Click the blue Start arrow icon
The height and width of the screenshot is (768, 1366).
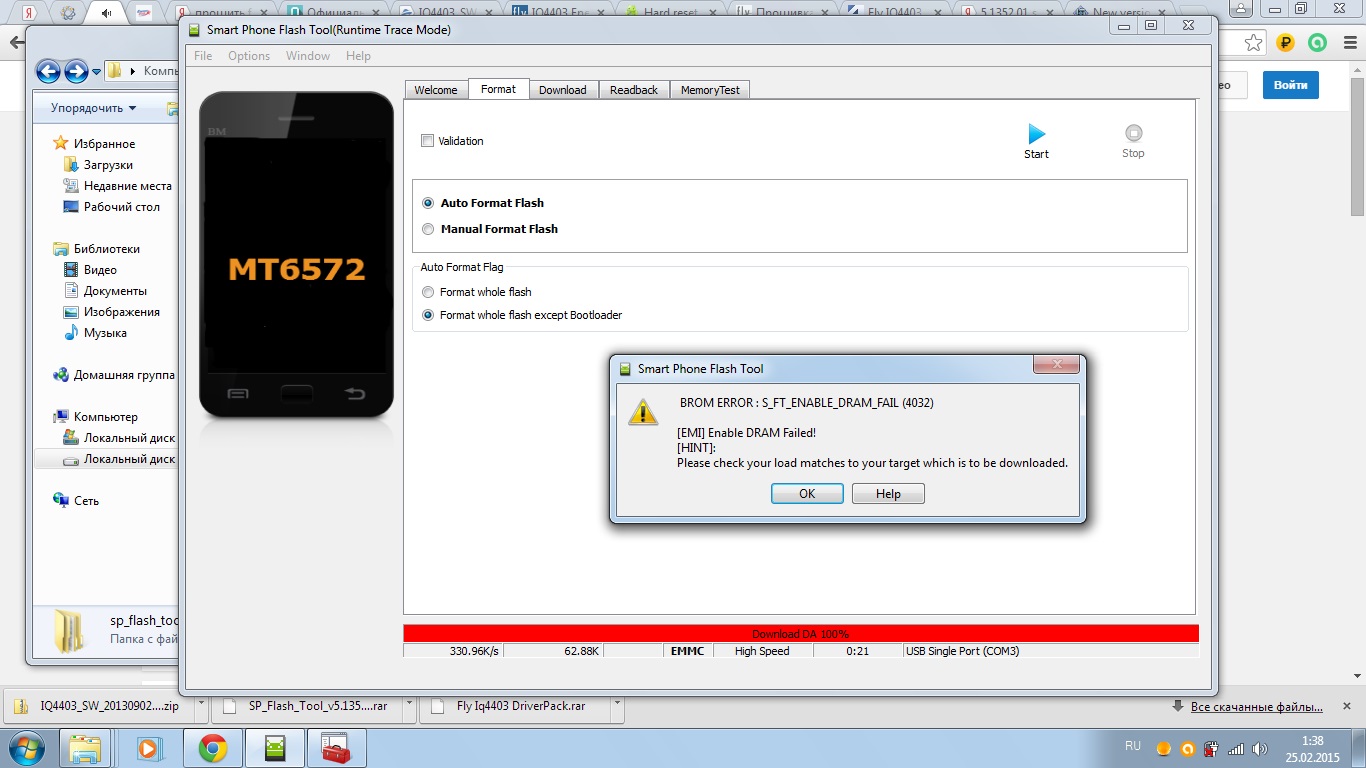click(x=1036, y=134)
